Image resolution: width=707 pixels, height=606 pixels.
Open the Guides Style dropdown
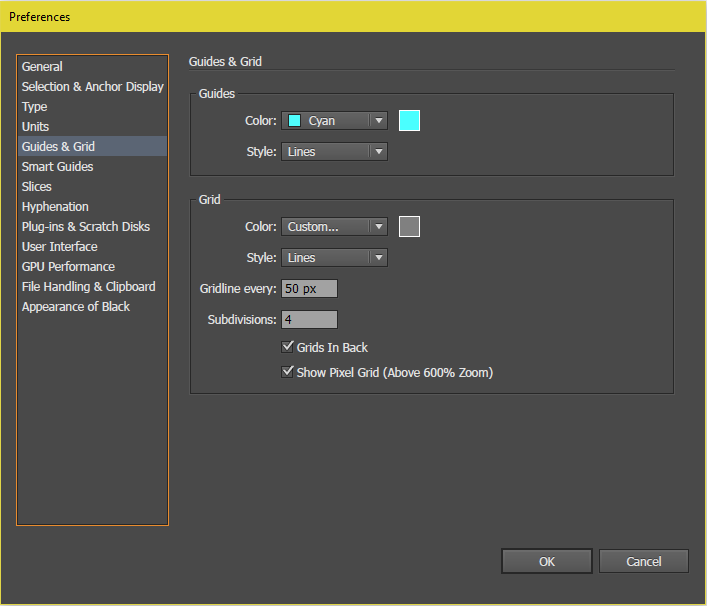[x=334, y=152]
